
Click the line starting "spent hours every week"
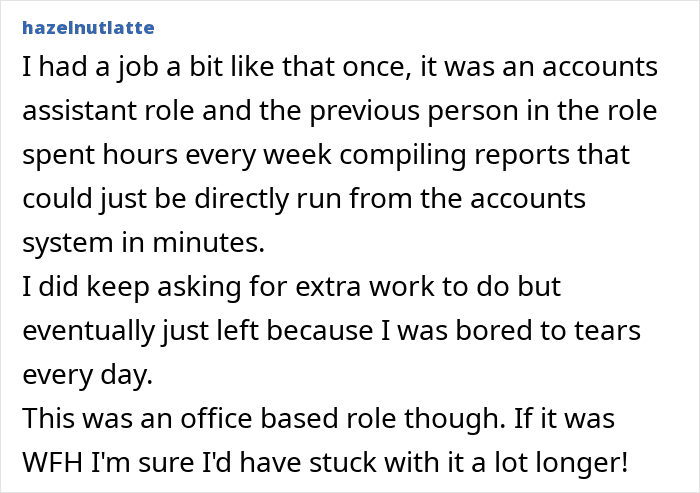point(326,155)
